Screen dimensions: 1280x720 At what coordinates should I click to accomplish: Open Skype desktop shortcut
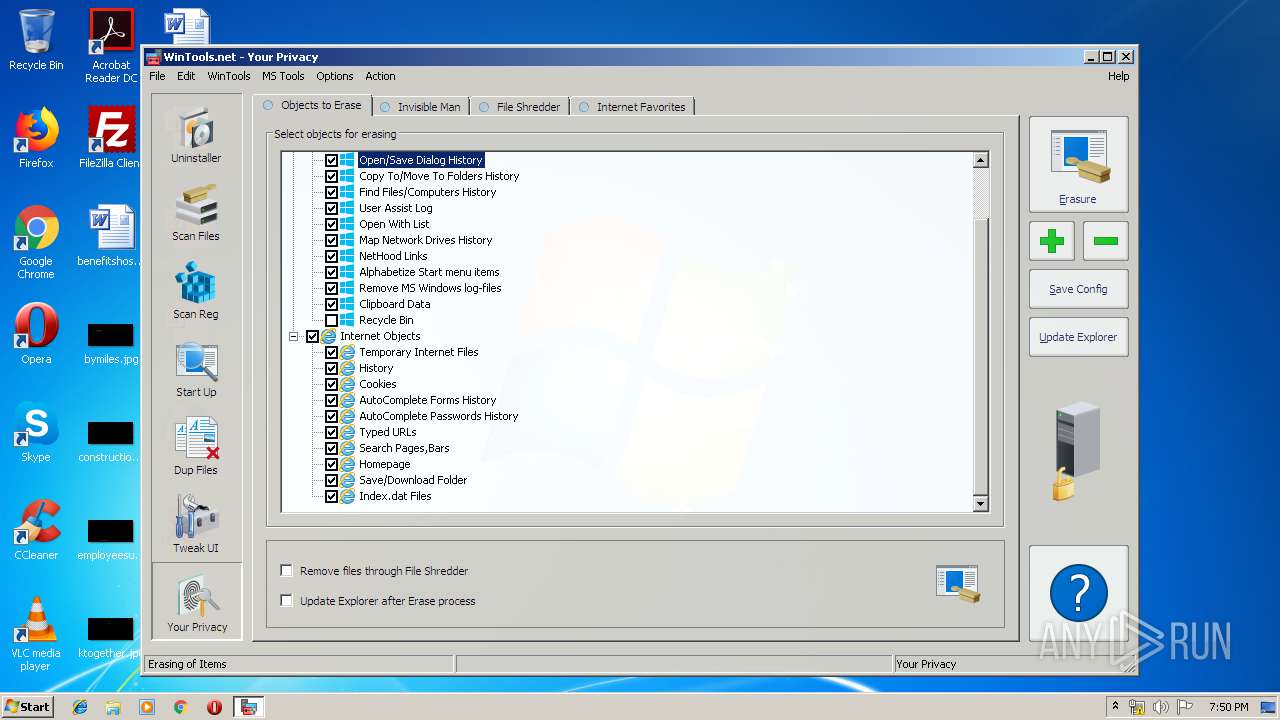coord(36,433)
